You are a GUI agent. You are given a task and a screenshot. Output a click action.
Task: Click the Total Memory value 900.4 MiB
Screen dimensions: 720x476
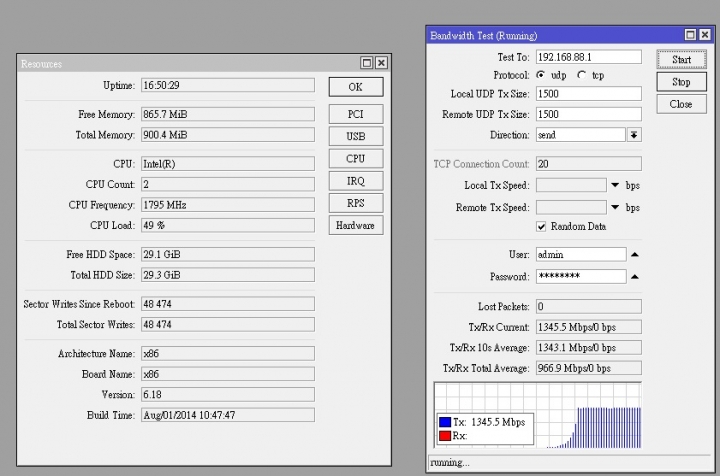pos(228,135)
